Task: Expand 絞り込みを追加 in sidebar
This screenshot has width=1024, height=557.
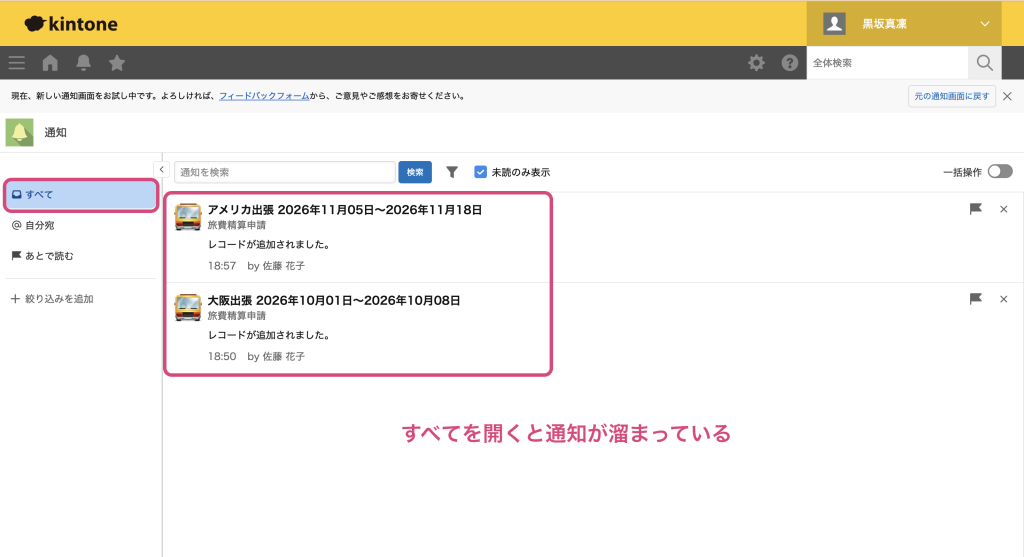Action: (52, 299)
